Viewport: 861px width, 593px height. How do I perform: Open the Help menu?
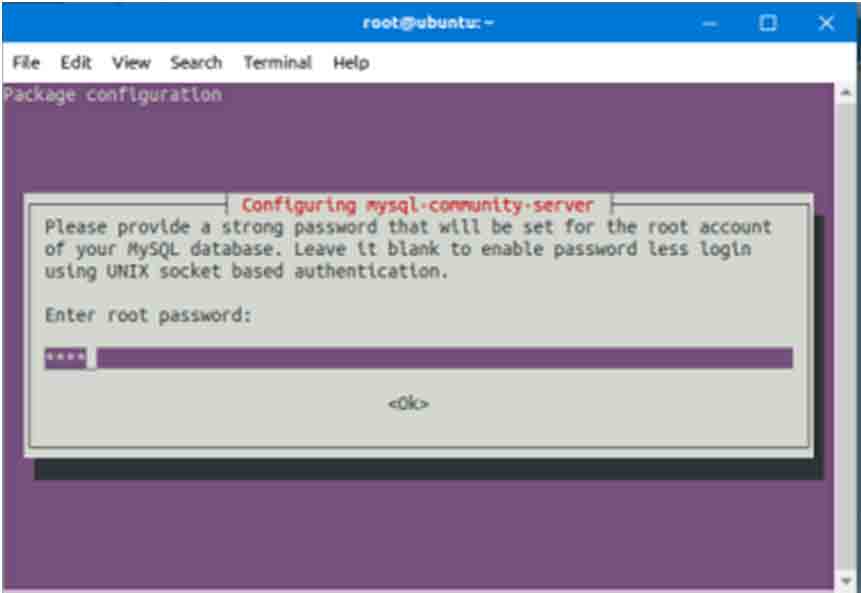(x=351, y=63)
